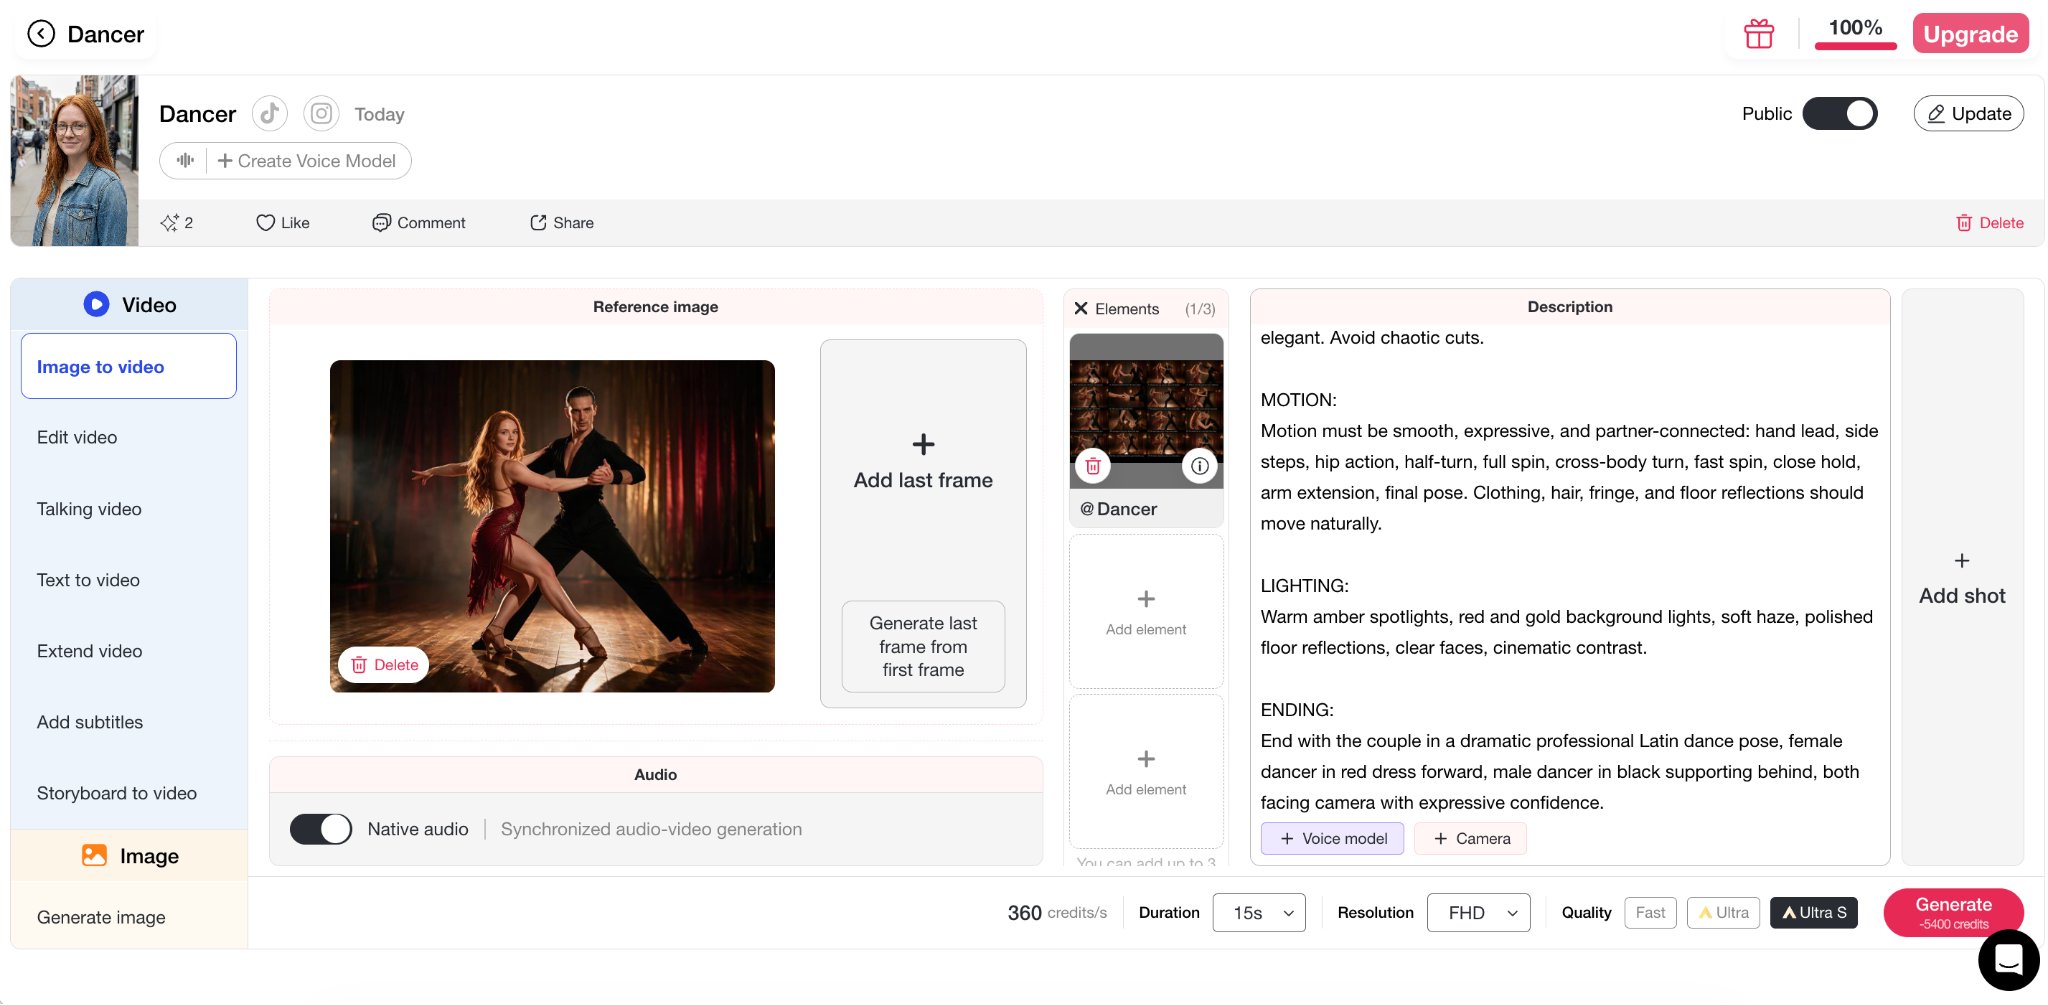Add a new shot

pyautogui.click(x=1962, y=578)
